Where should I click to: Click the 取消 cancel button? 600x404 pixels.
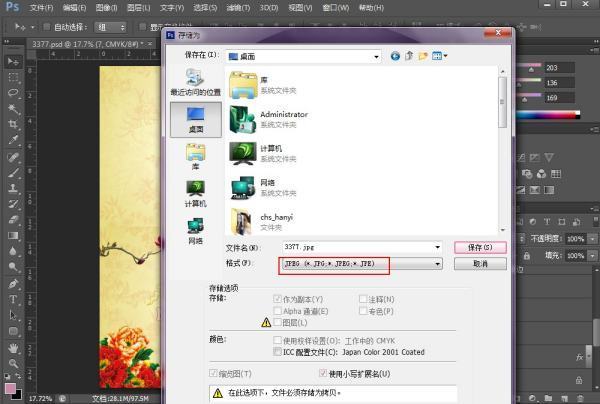(x=480, y=264)
